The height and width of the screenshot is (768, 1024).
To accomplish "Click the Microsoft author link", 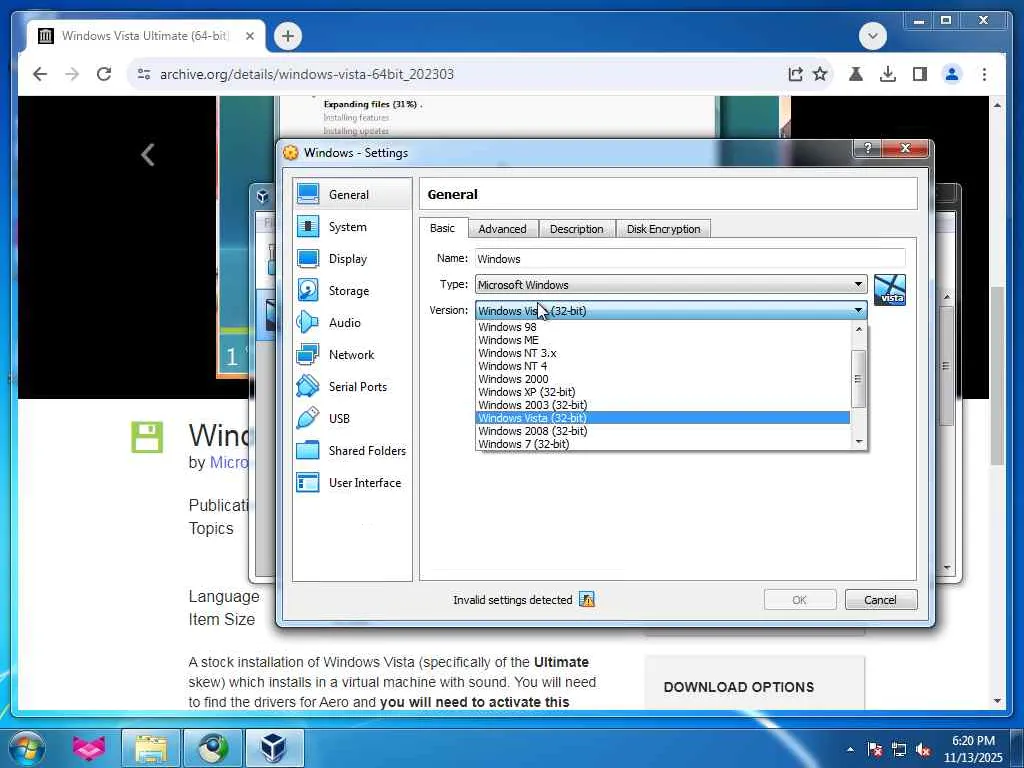I will click(229, 462).
